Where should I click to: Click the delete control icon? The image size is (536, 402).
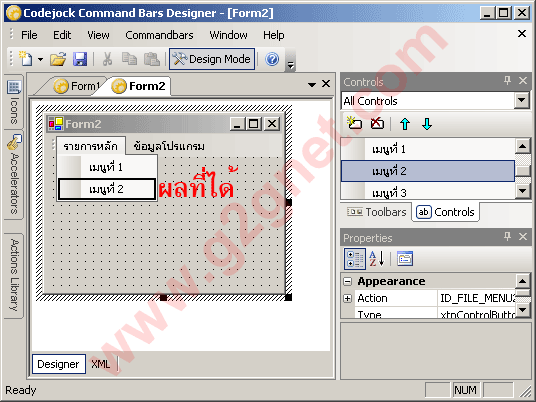pyautogui.click(x=377, y=123)
